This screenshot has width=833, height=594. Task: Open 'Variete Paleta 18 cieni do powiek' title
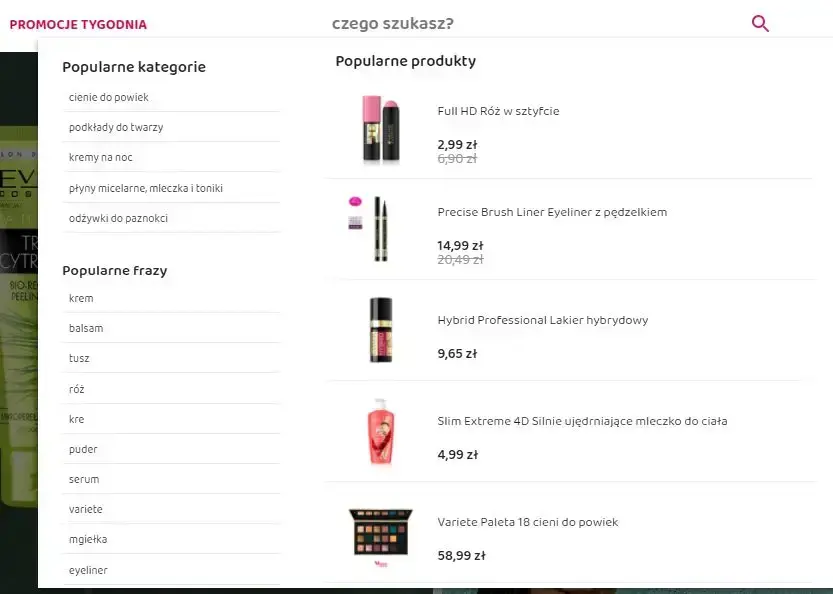[x=528, y=522]
